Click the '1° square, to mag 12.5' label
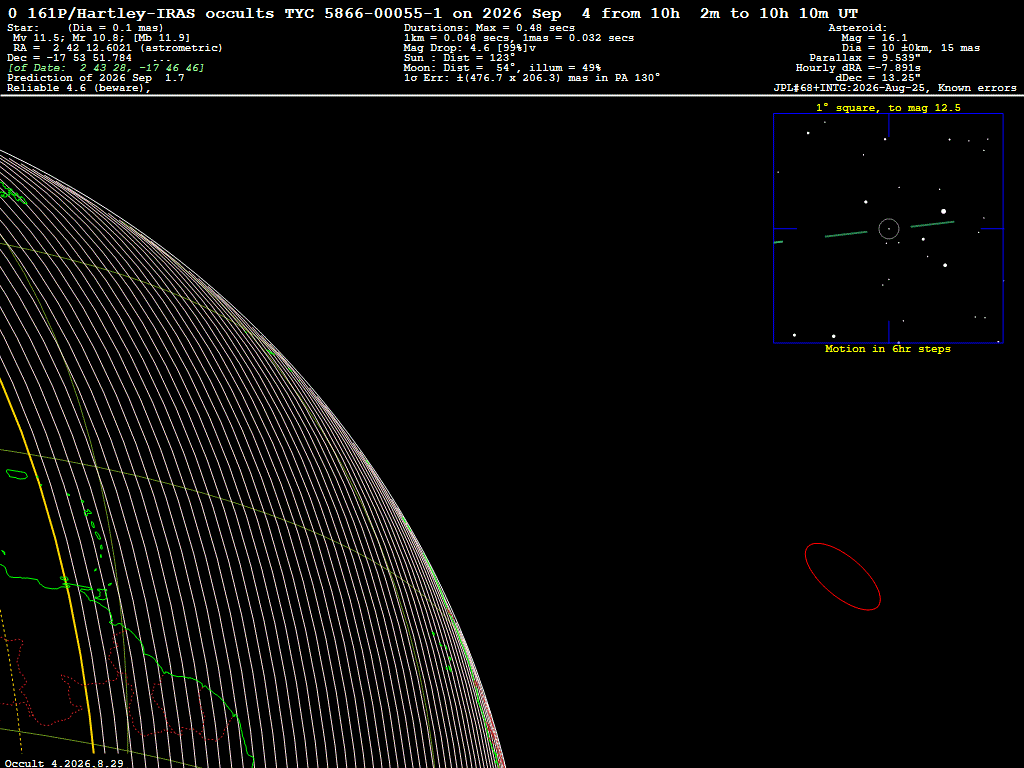Screen dimensions: 1024x768 coord(888,108)
